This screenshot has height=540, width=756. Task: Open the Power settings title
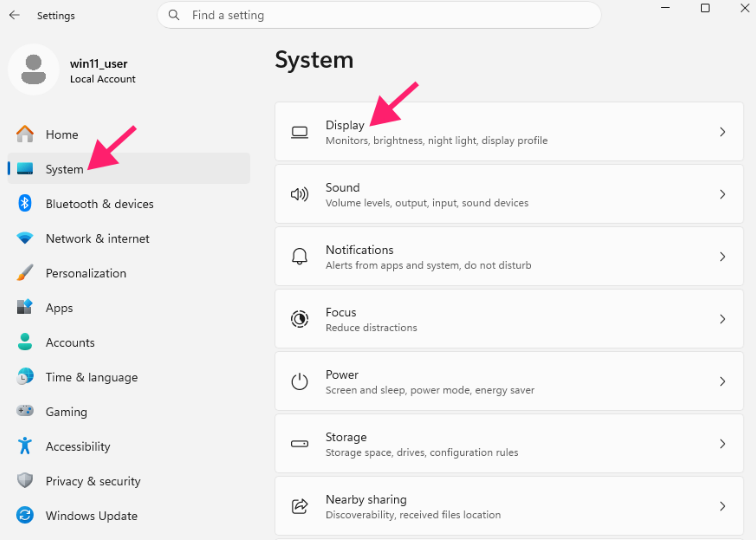(342, 374)
